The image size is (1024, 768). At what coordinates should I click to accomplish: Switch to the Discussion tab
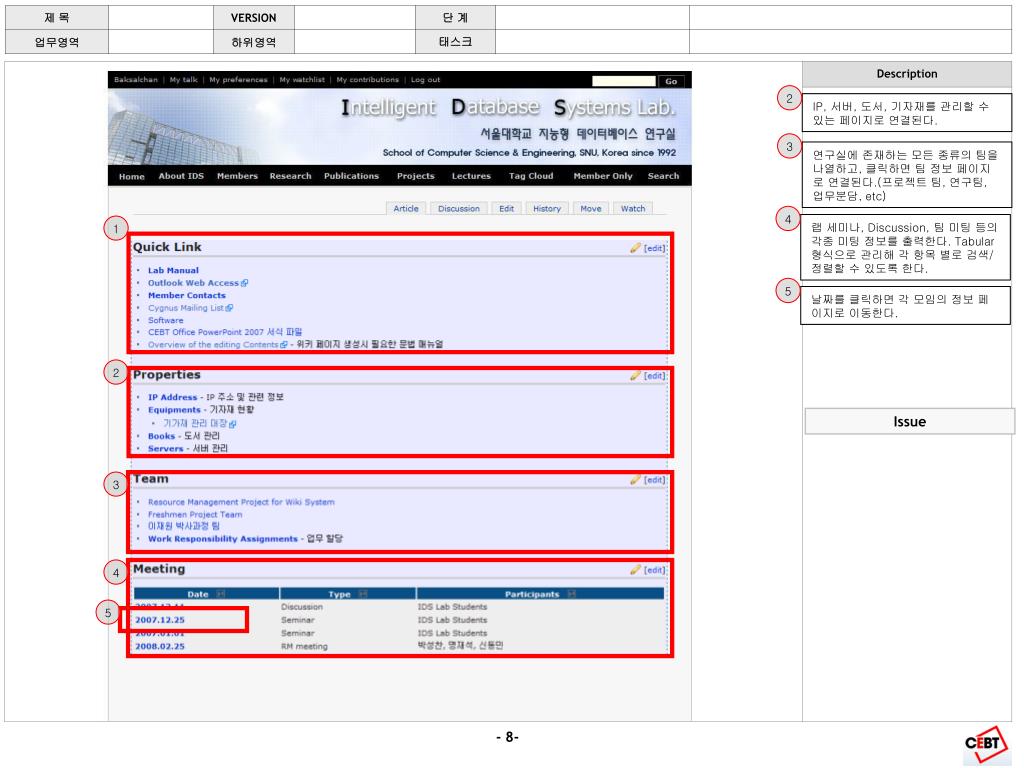pos(458,208)
